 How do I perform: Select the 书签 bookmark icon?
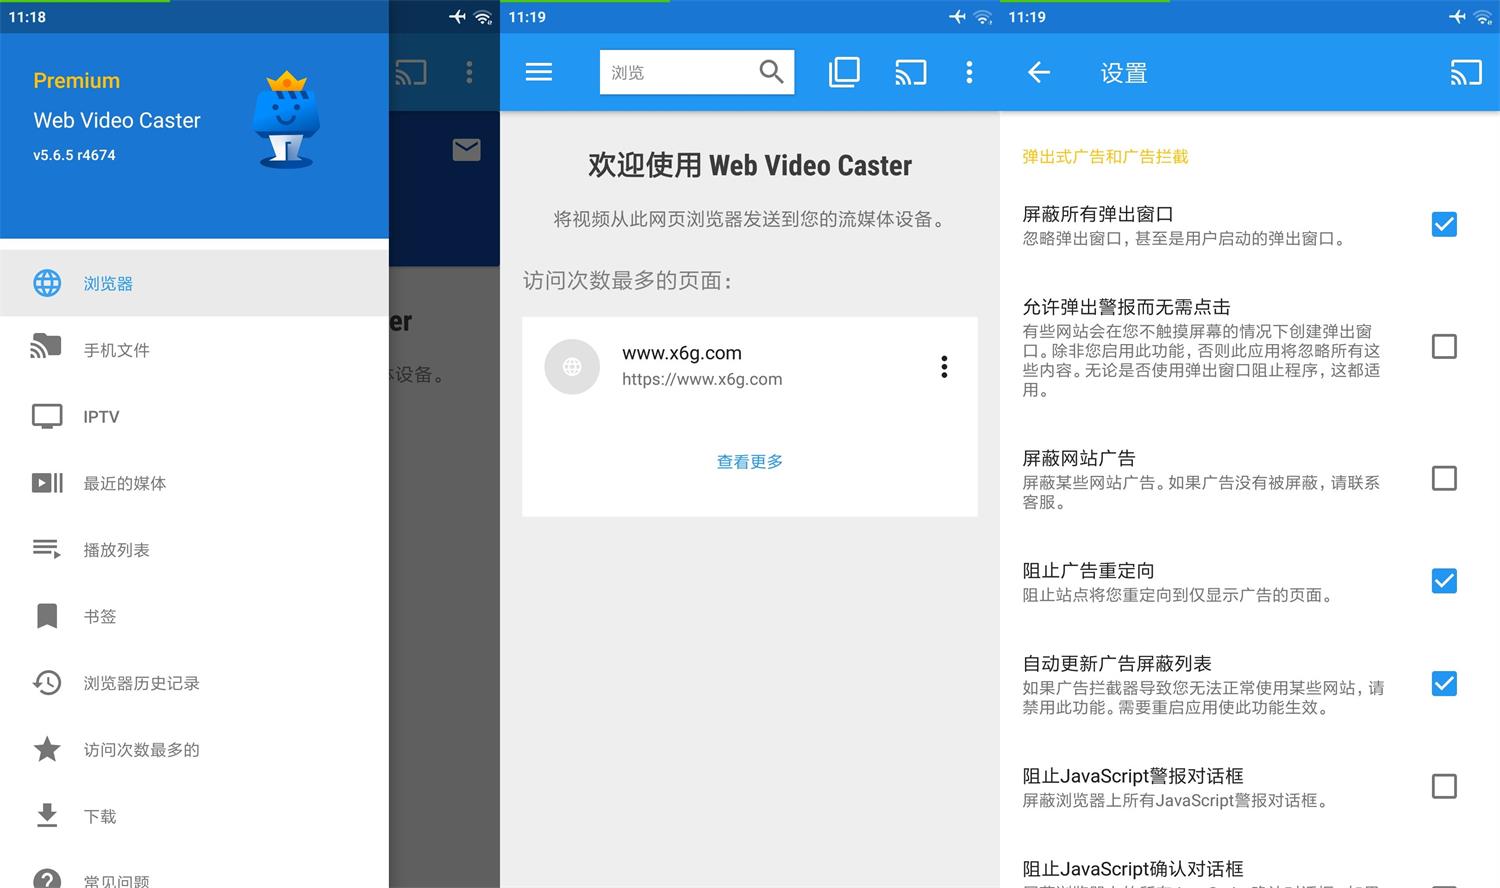click(47, 616)
